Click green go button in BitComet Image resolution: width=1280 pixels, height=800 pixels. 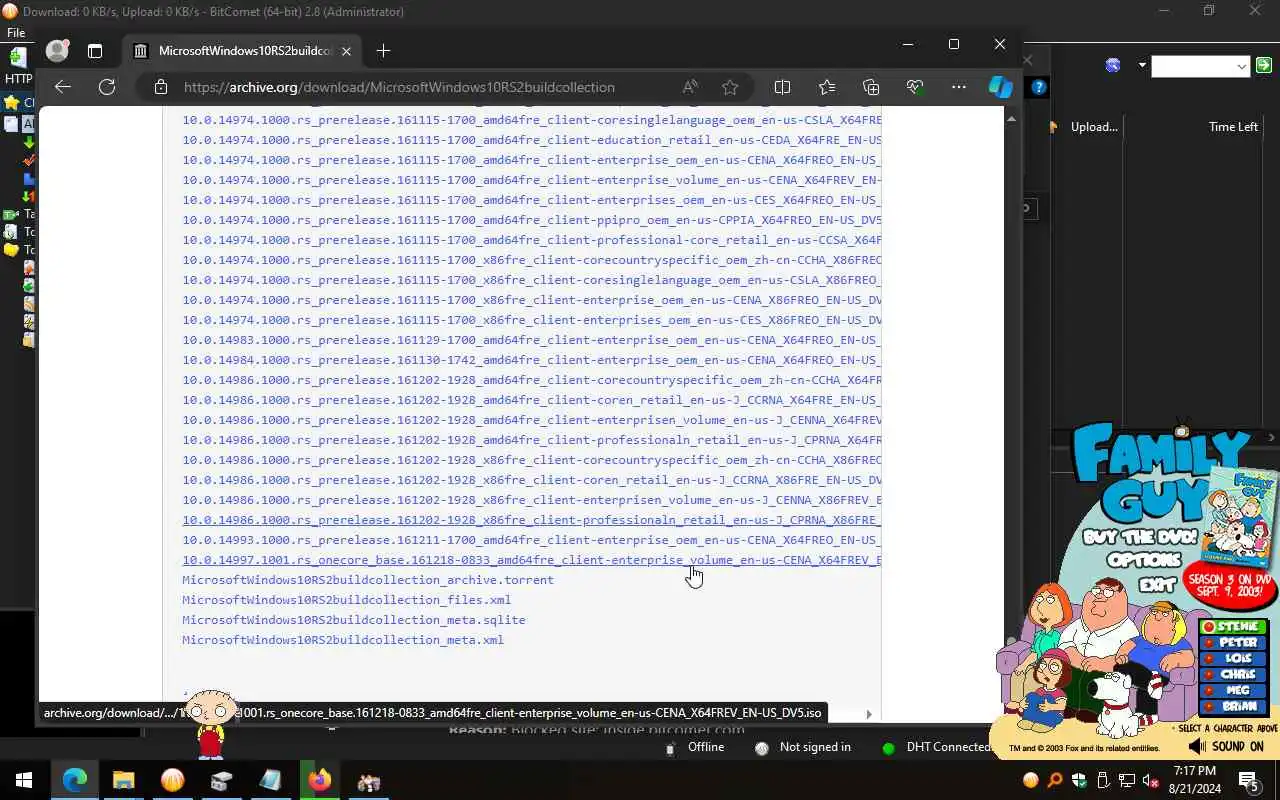click(x=1264, y=66)
